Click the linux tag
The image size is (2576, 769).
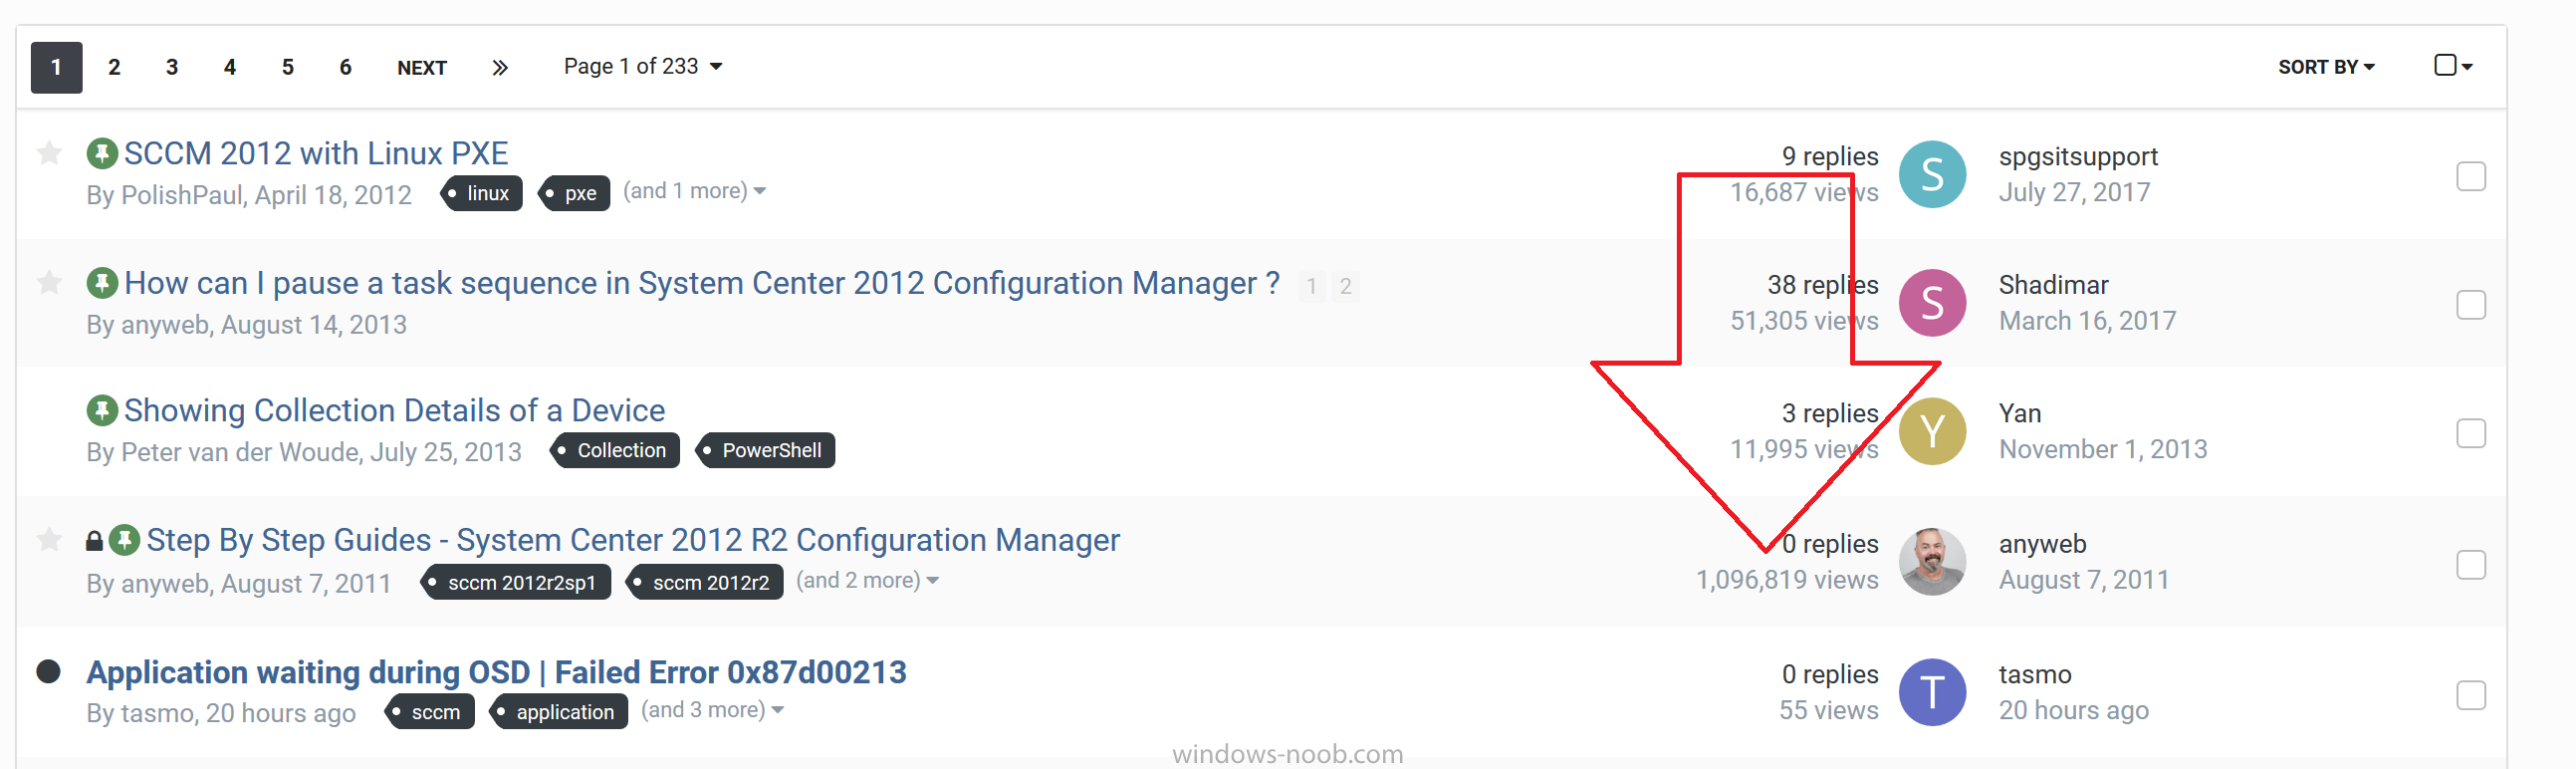[x=482, y=193]
